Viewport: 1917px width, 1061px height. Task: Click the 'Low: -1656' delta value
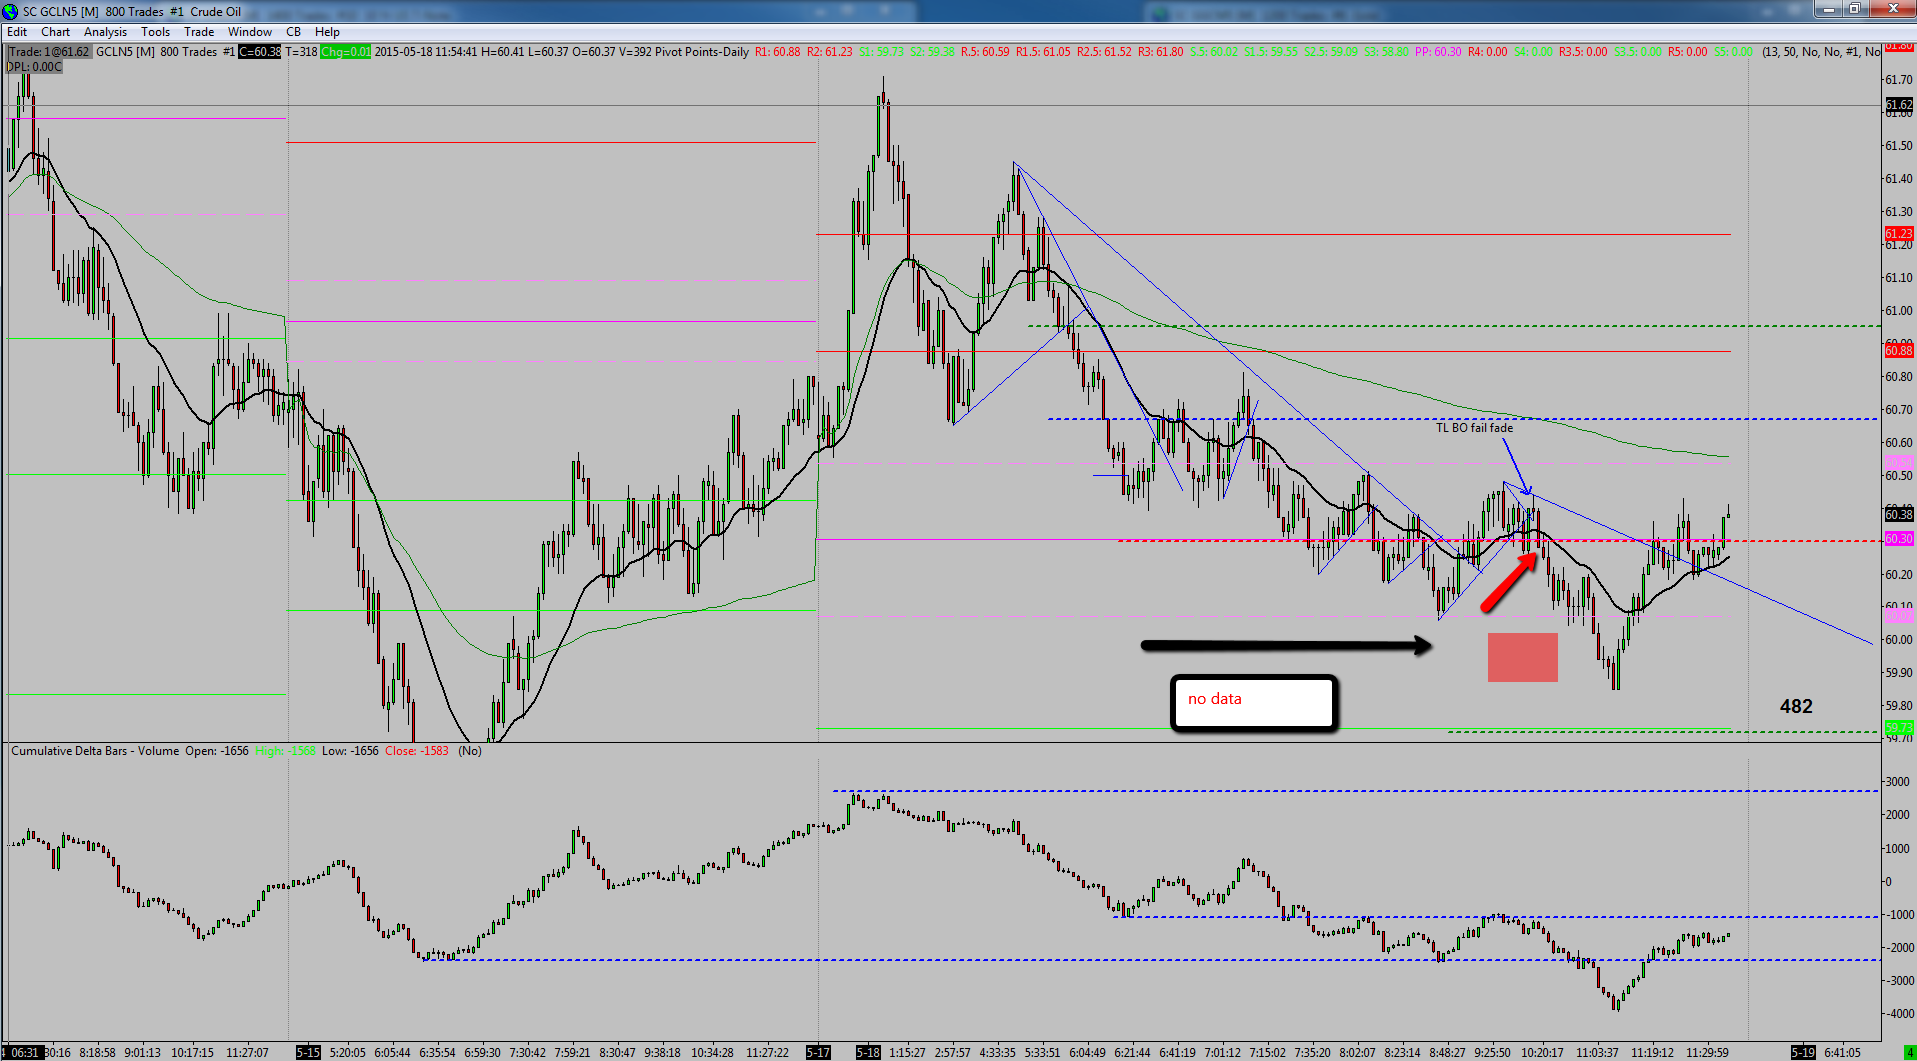[x=350, y=751]
